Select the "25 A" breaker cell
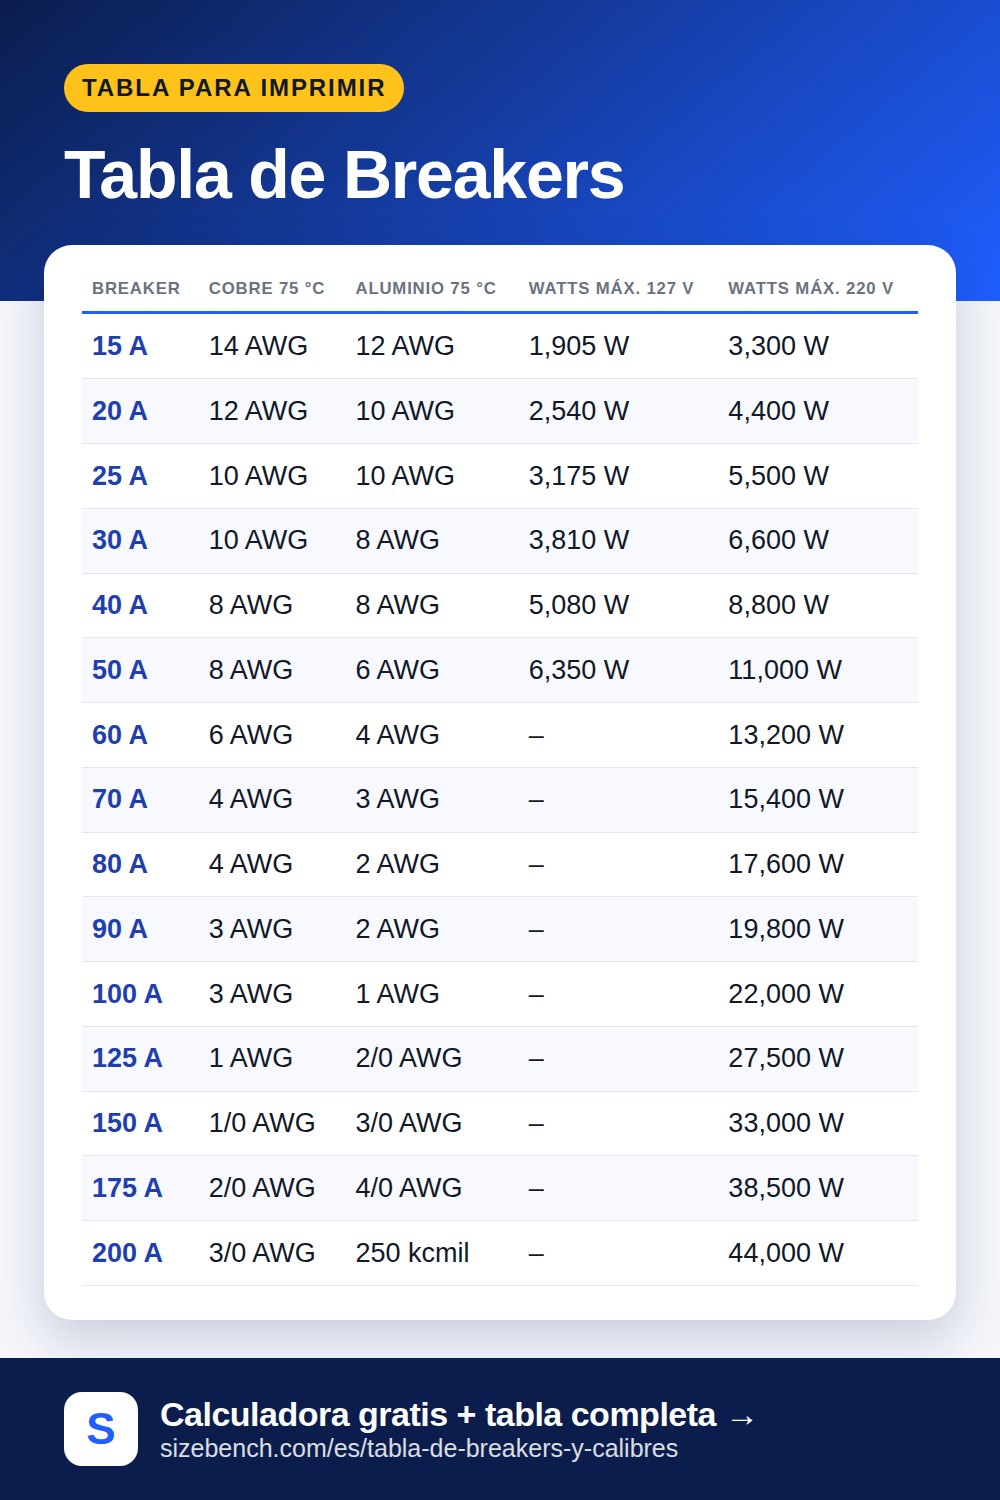 point(120,476)
